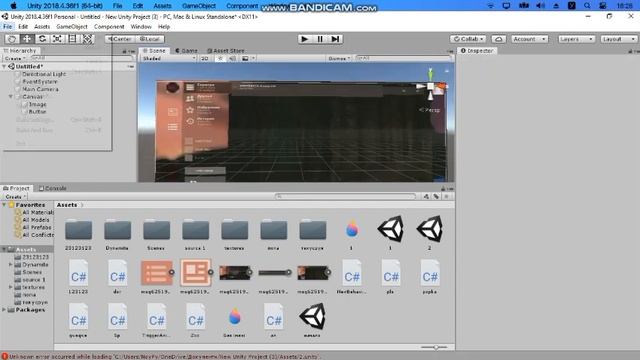Toggle Scene view effects image icon
This screenshot has height=360, width=640.
click(245, 58)
